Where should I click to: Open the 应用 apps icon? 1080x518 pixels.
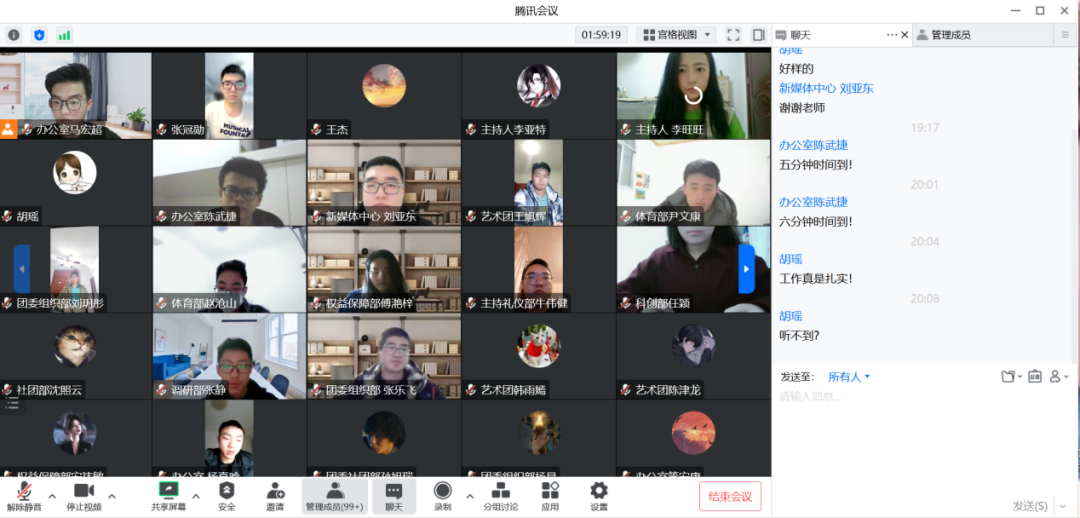pyautogui.click(x=550, y=494)
